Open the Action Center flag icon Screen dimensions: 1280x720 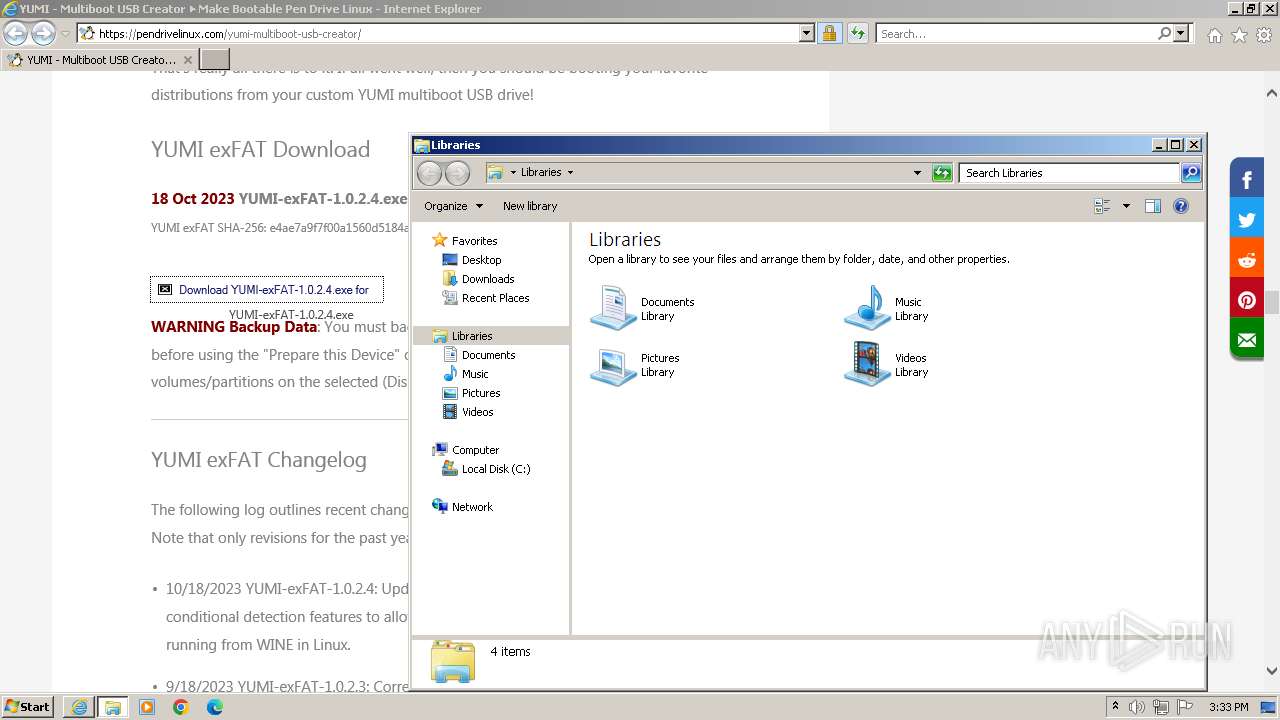pyautogui.click(x=1185, y=707)
